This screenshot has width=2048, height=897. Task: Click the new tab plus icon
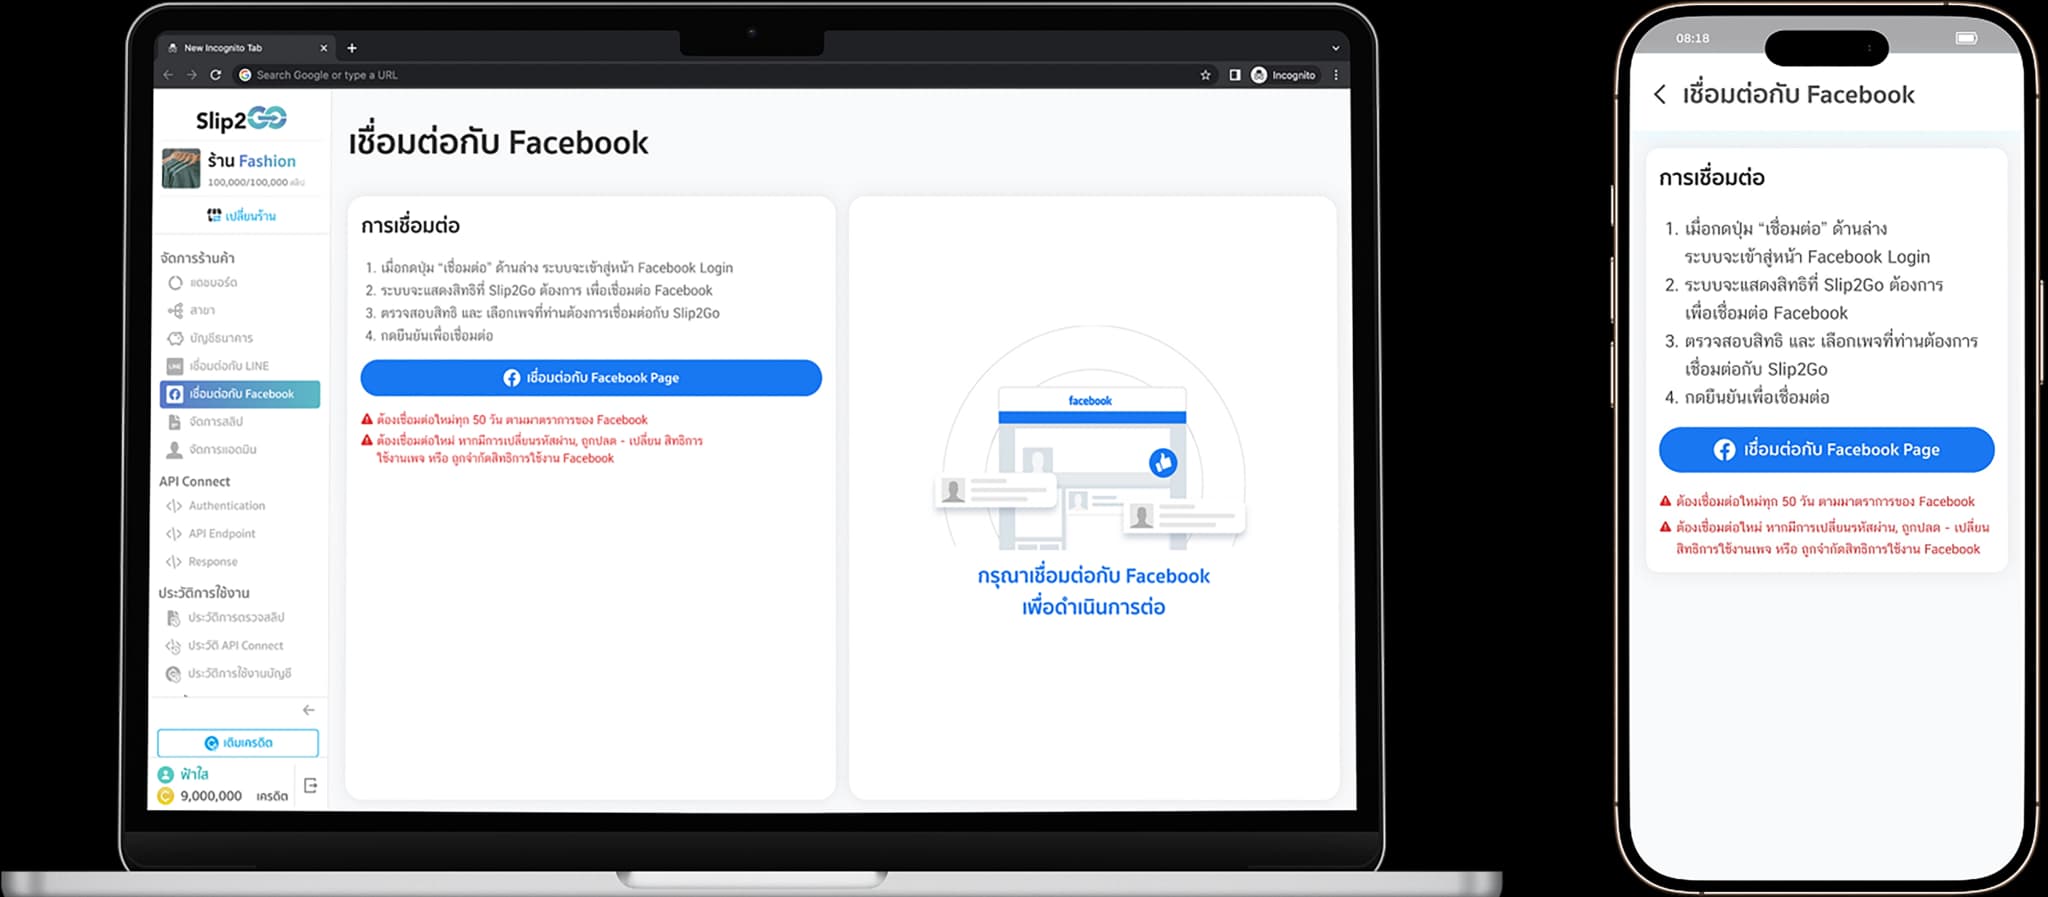click(x=352, y=48)
